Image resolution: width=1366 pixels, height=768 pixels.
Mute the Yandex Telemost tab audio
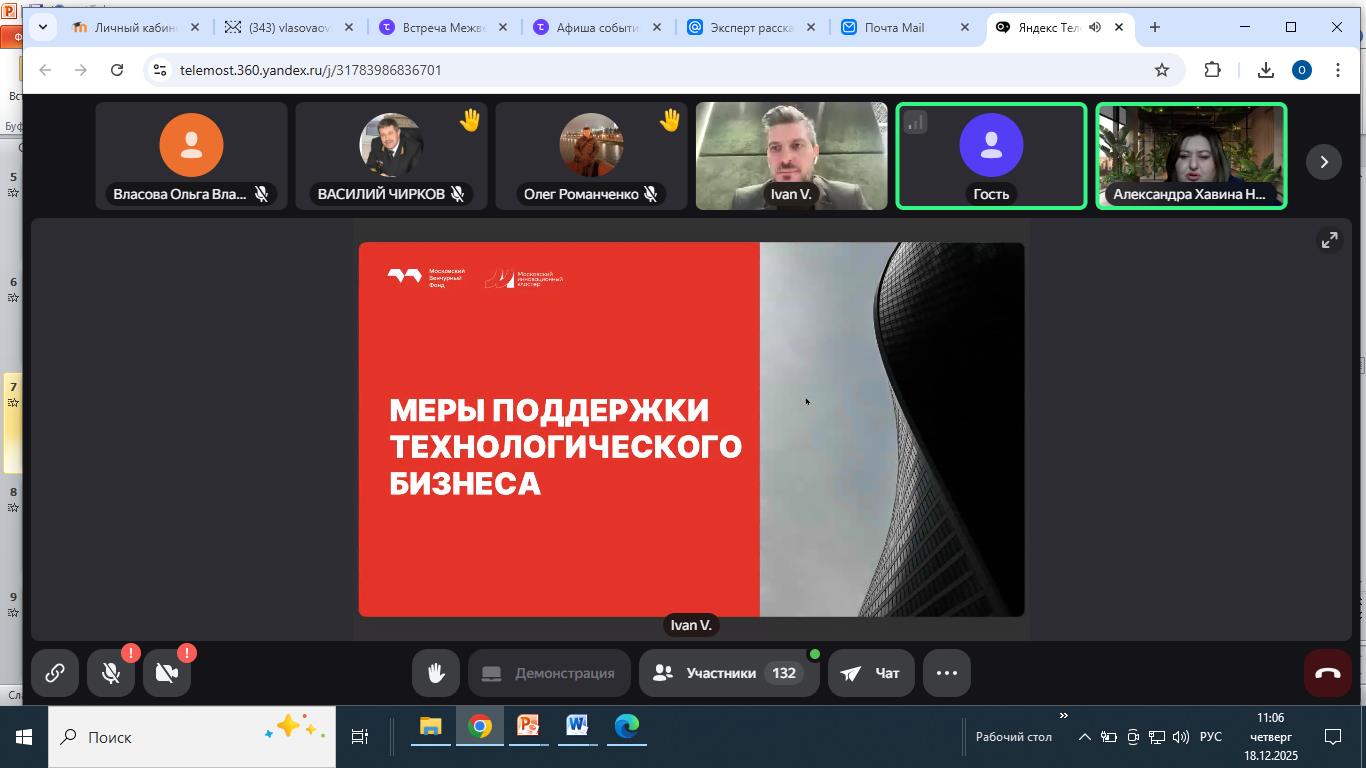click(1095, 27)
